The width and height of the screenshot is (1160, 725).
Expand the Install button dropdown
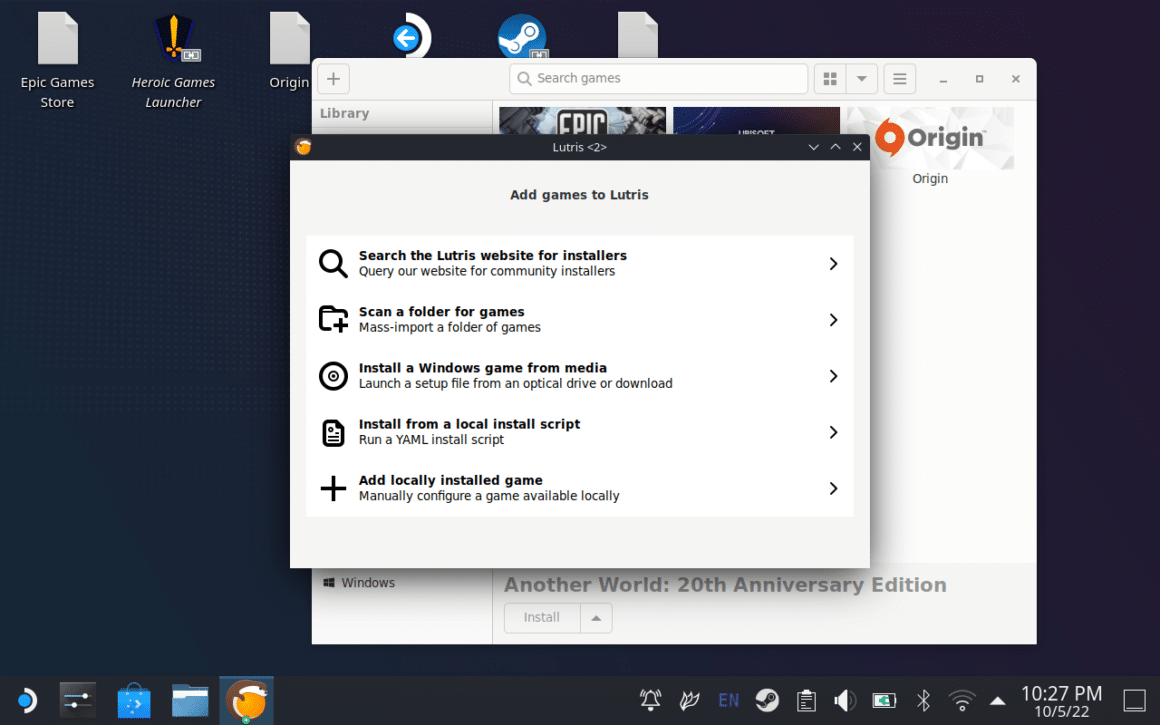tap(597, 618)
